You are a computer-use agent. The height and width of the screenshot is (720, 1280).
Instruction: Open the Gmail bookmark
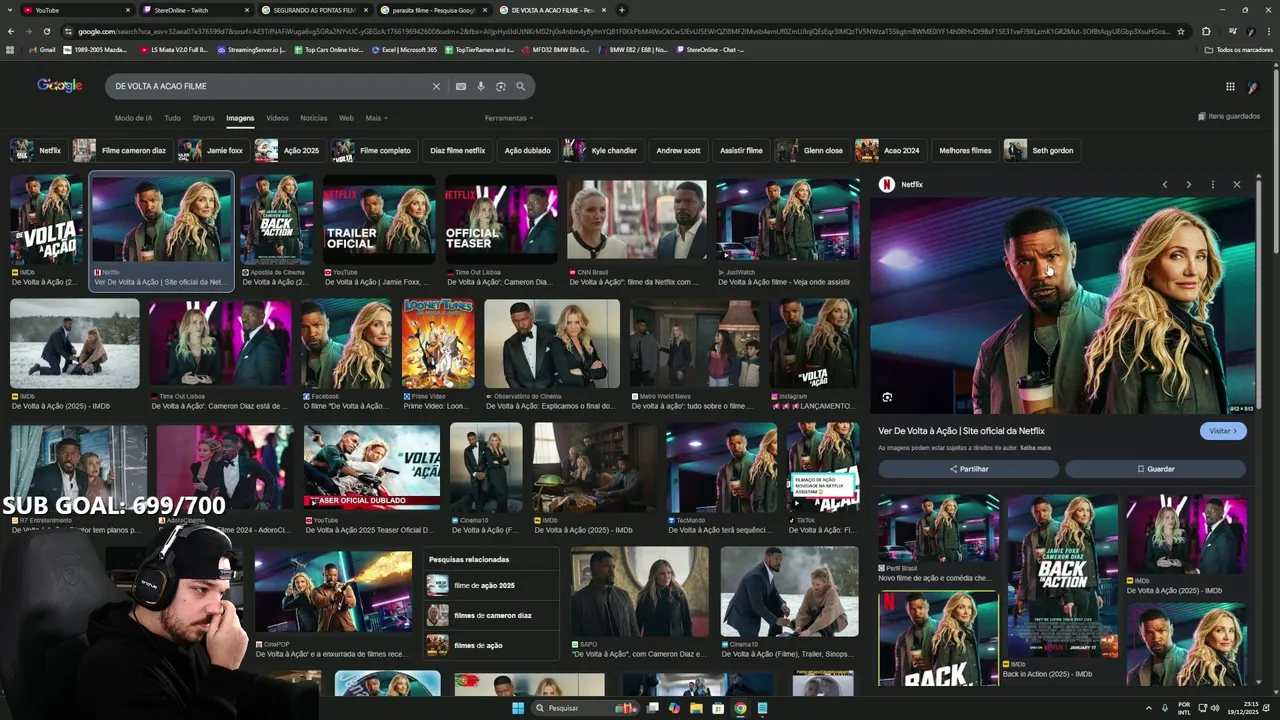coord(41,49)
